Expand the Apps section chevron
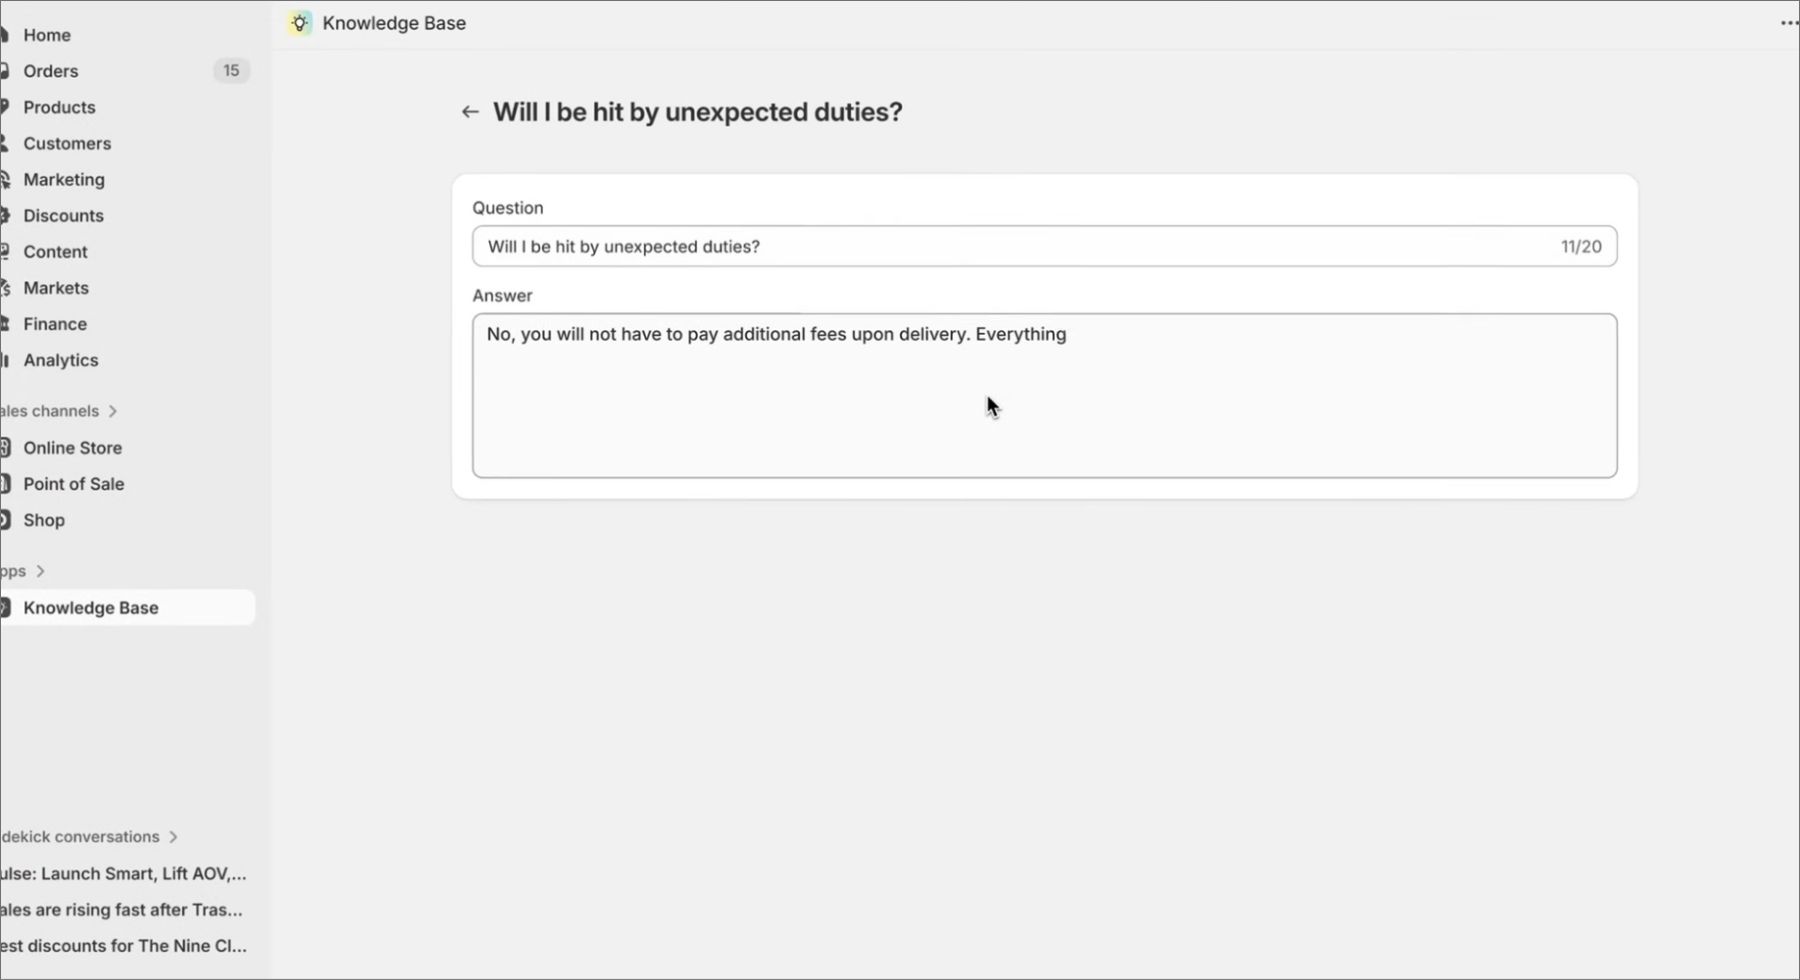The image size is (1800, 980). coord(40,571)
